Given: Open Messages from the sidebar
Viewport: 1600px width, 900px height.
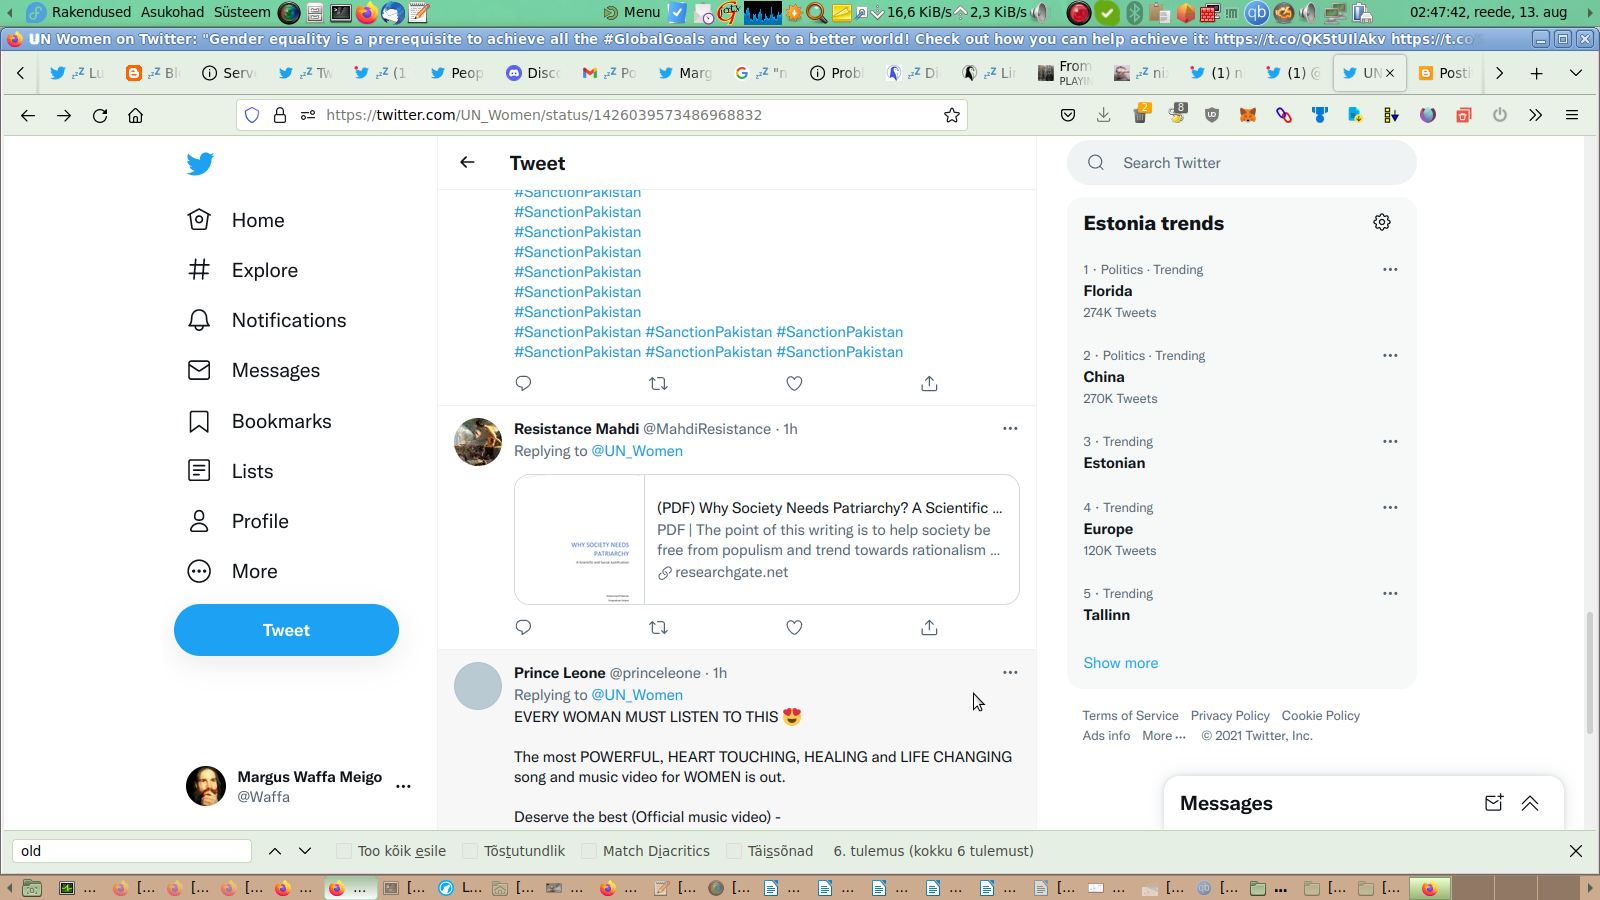Looking at the screenshot, I should coord(254,370).
